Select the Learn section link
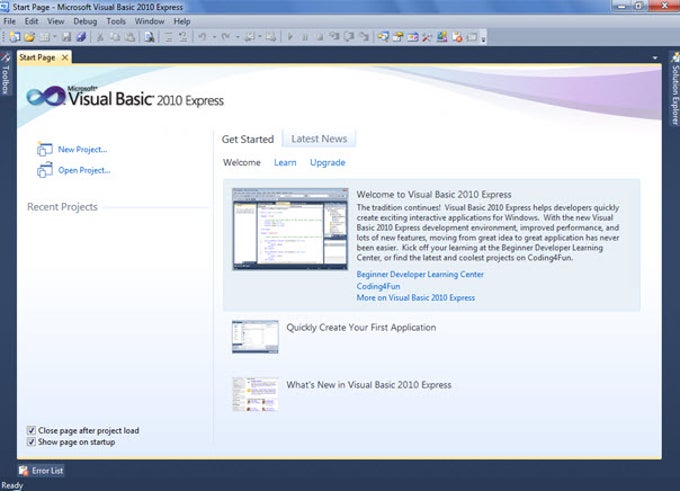Image resolution: width=680 pixels, height=491 pixels. 285,163
